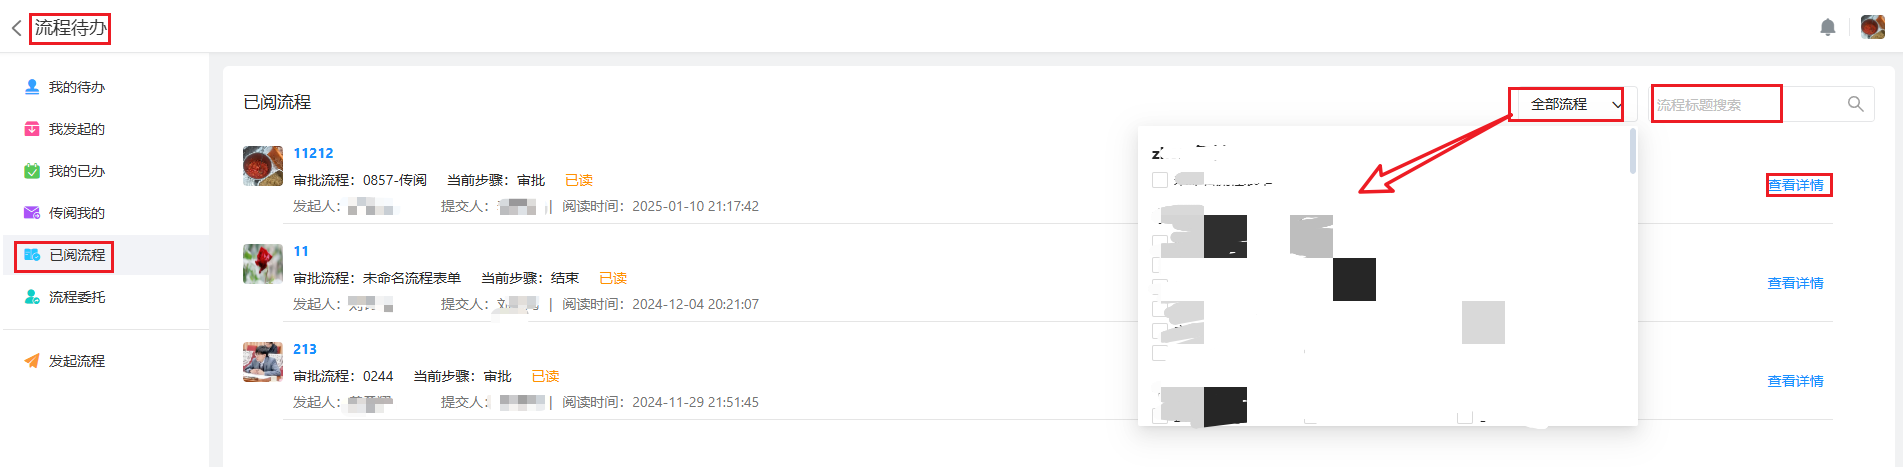Click the 发起流程 paper plane icon
The height and width of the screenshot is (467, 1903).
click(x=32, y=361)
